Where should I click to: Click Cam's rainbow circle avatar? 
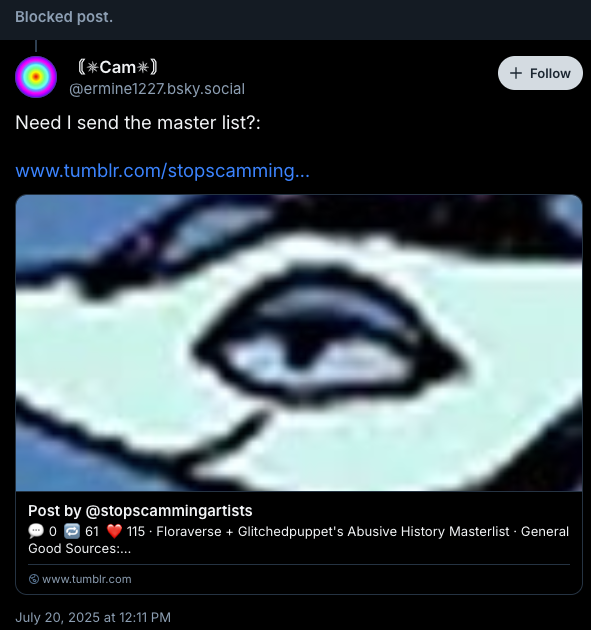(x=36, y=77)
